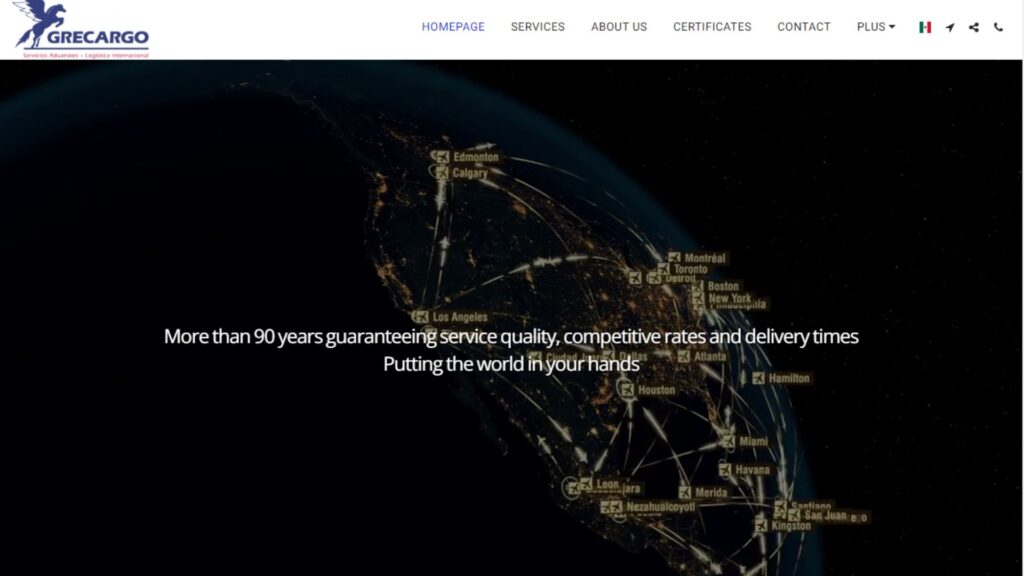Switch language with the Mexico flag icon

[x=925, y=27]
